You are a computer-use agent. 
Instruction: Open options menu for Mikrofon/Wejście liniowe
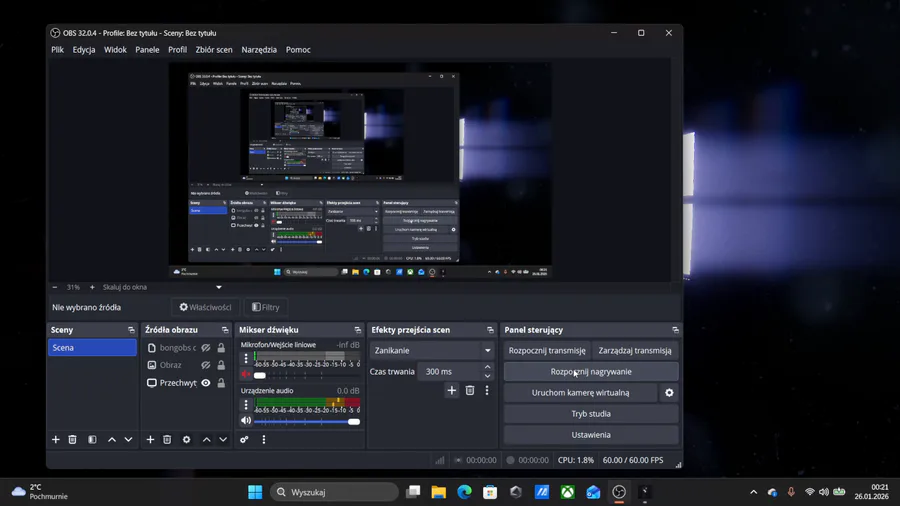point(246,359)
